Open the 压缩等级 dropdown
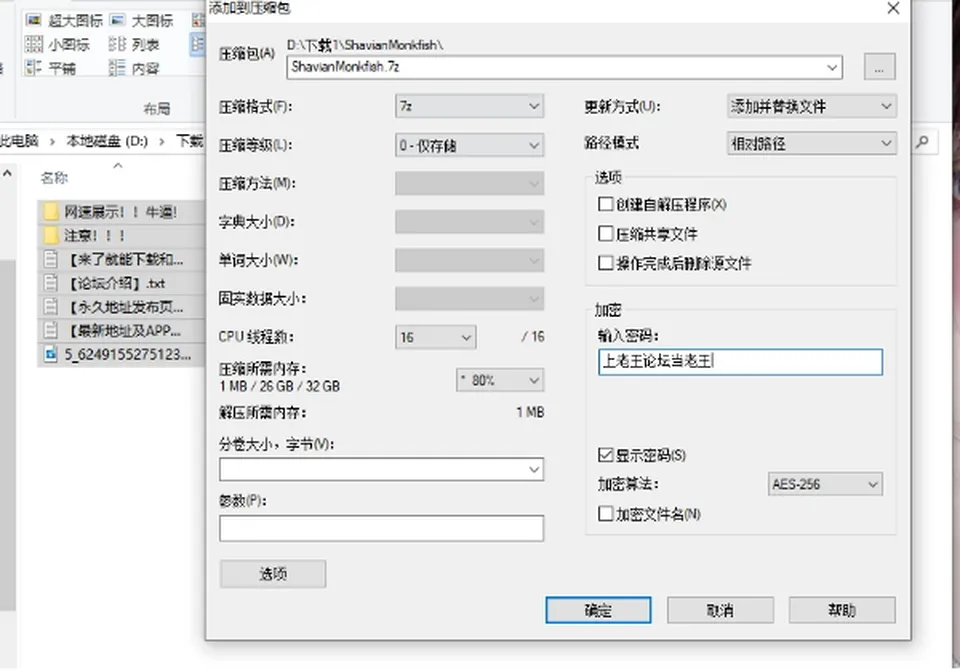 tap(470, 145)
